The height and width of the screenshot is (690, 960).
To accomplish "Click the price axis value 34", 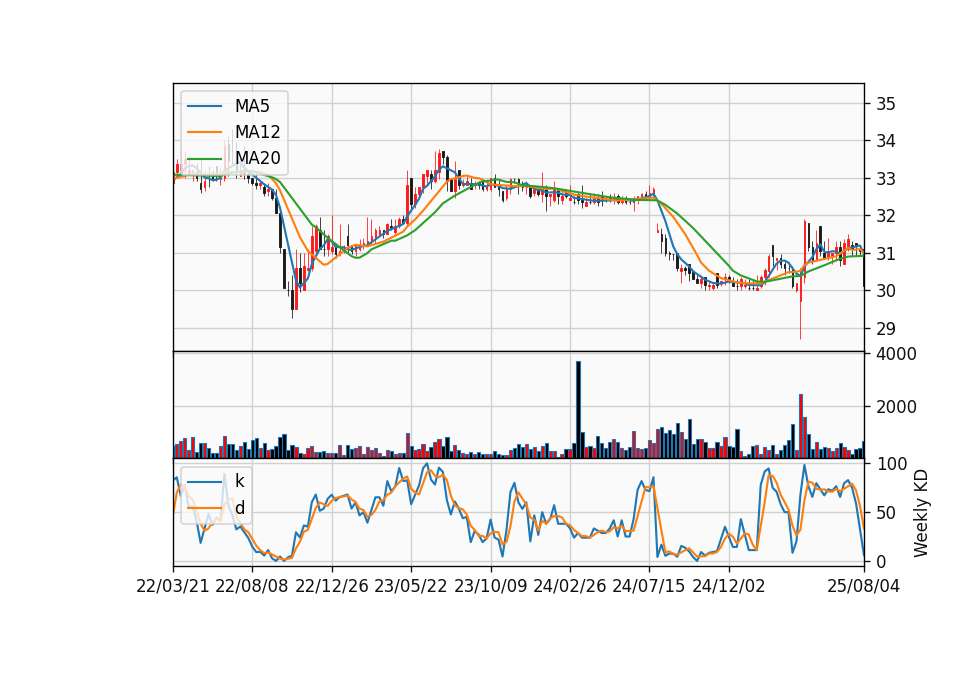I will coord(886,141).
